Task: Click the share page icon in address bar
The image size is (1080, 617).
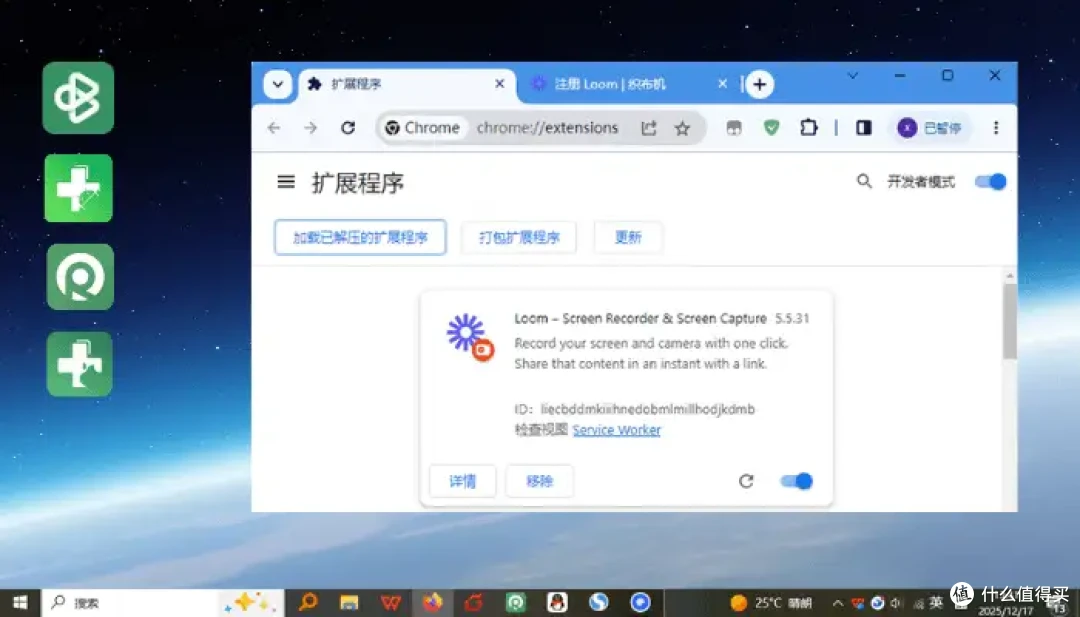Action: click(648, 128)
